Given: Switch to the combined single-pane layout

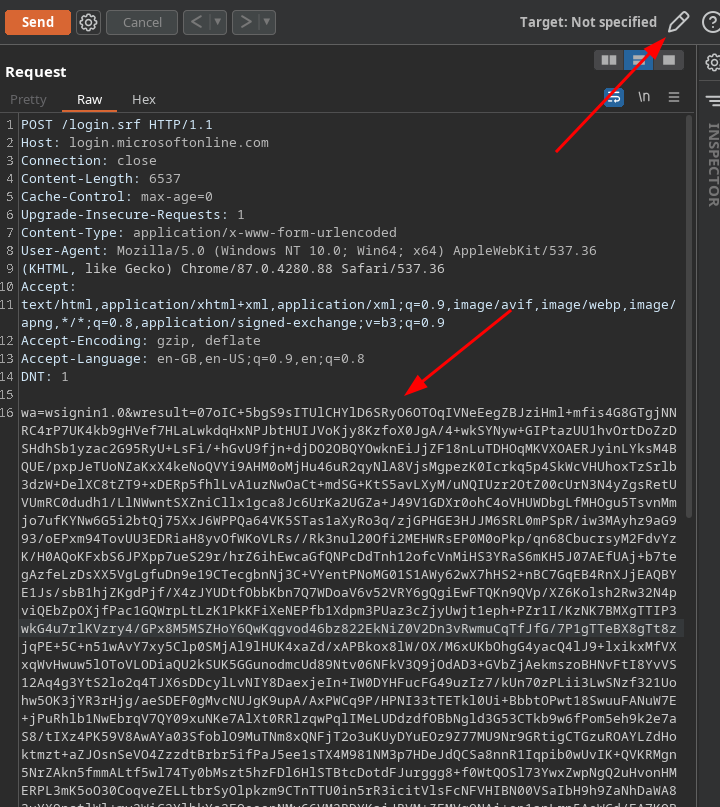Looking at the screenshot, I should pos(668,61).
